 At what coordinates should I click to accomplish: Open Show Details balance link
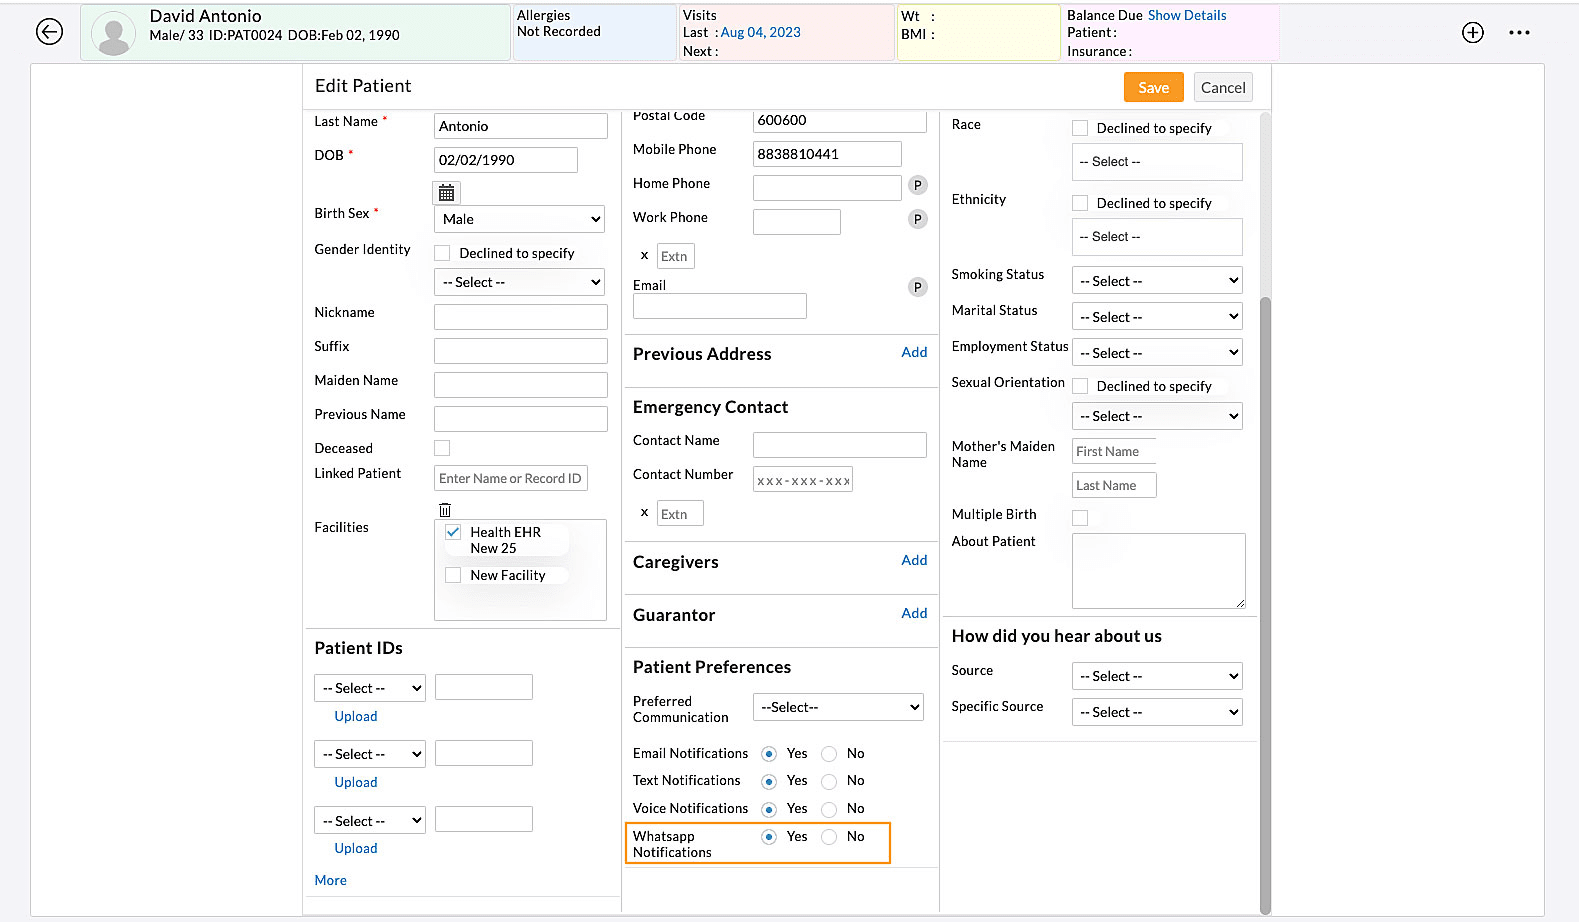1186,15
